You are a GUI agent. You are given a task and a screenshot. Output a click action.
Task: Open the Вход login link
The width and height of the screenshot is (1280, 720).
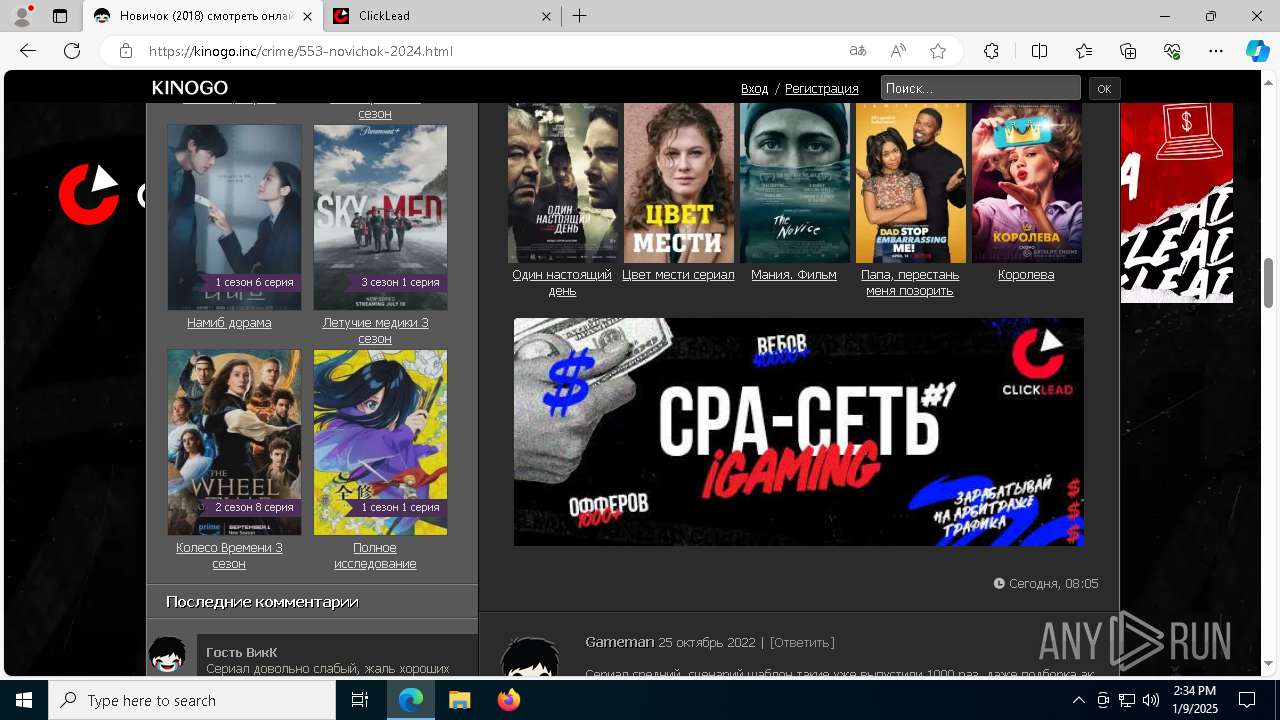point(754,88)
